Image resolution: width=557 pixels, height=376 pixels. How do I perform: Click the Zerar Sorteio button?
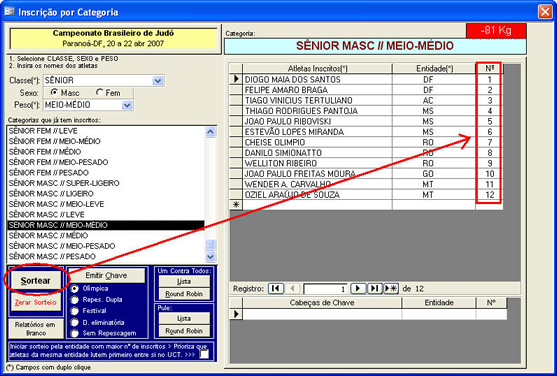[36, 302]
